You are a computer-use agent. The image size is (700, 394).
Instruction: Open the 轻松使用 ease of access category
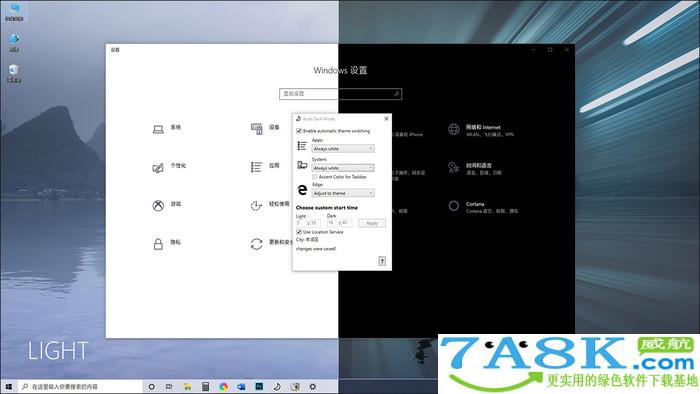click(x=270, y=205)
